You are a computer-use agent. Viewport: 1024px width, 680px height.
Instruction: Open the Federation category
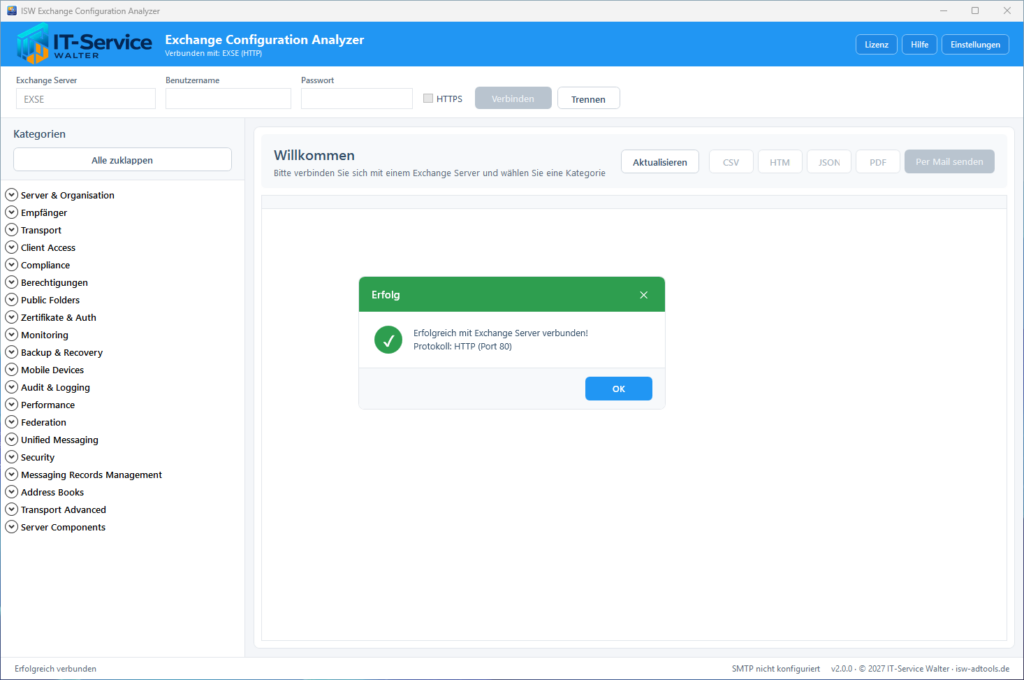tap(43, 423)
